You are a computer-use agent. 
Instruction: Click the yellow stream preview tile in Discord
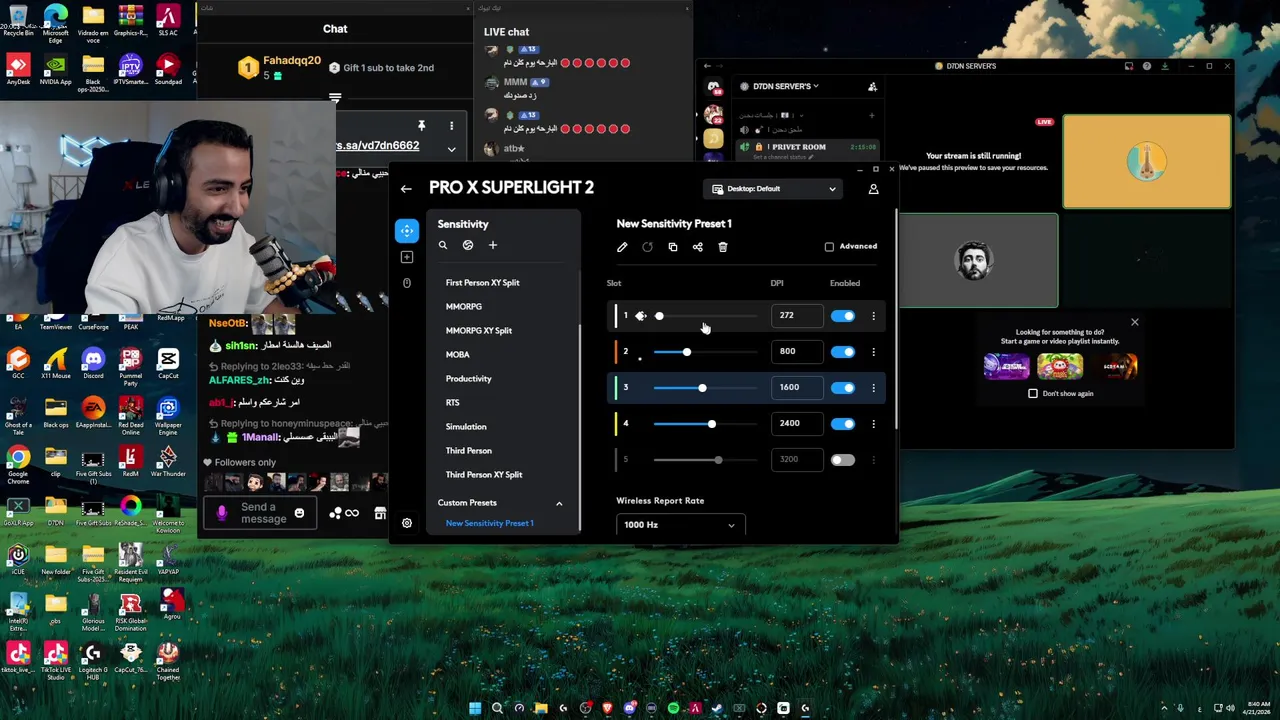tap(1147, 161)
